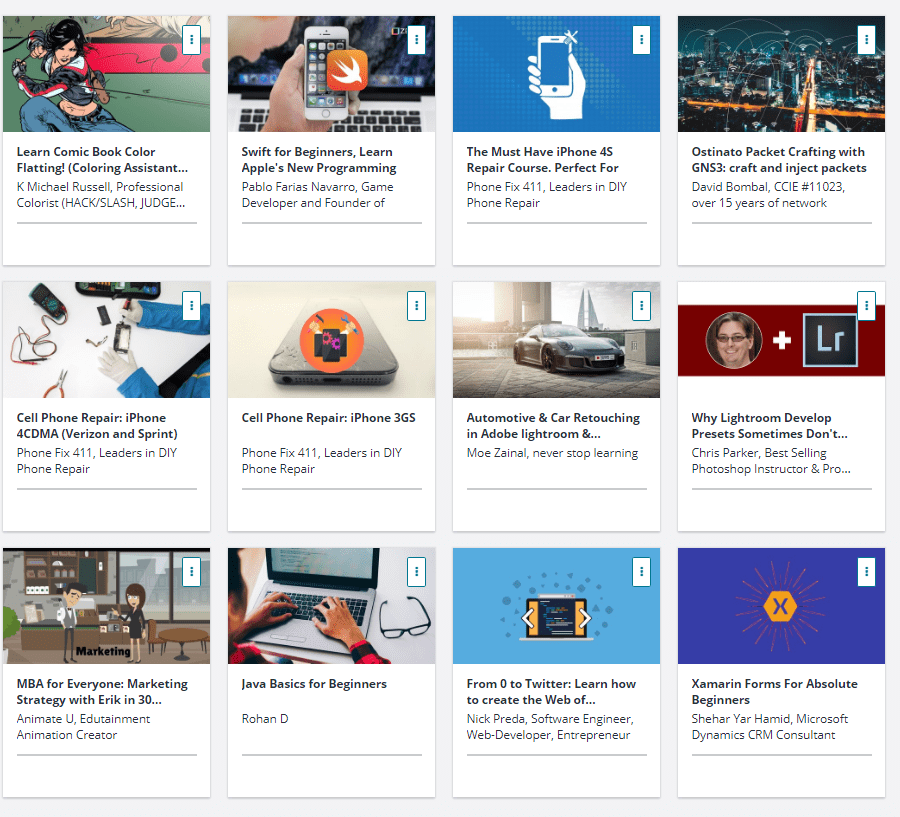Open the options menu for From 0 to Twitter course
Image resolution: width=900 pixels, height=817 pixels.
click(x=641, y=572)
